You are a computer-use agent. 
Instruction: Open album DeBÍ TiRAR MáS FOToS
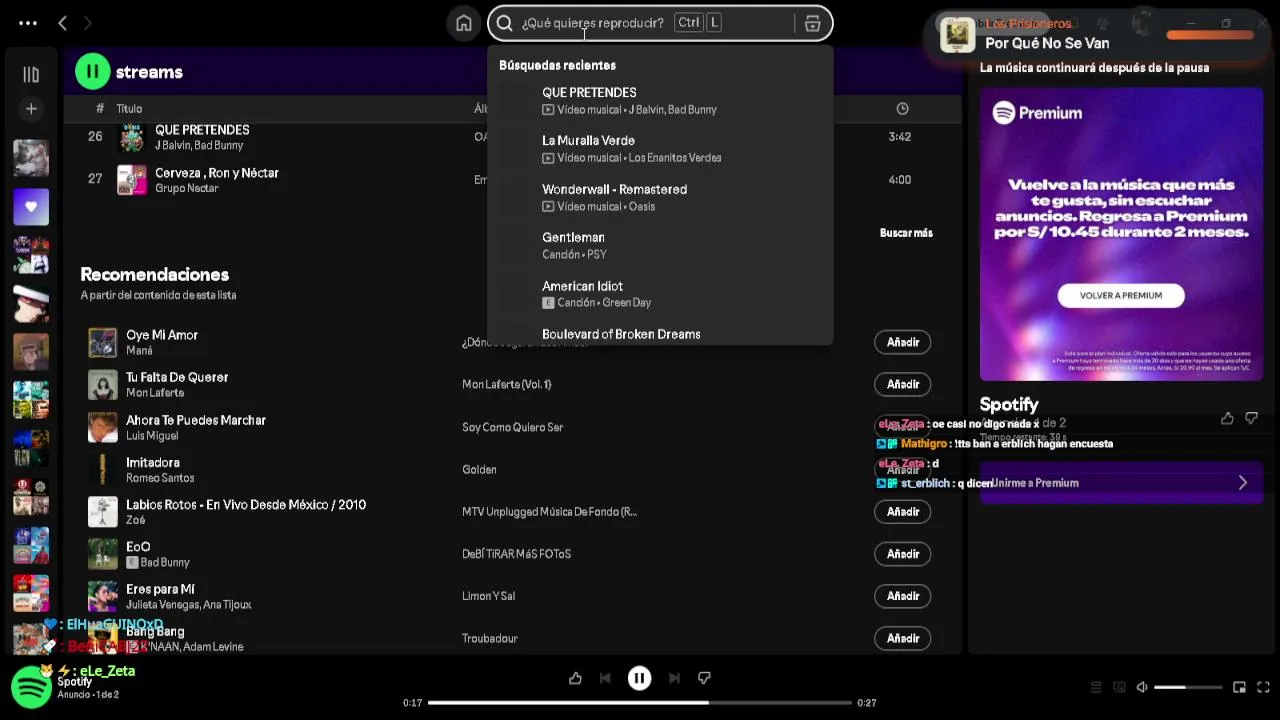pyautogui.click(x=516, y=553)
